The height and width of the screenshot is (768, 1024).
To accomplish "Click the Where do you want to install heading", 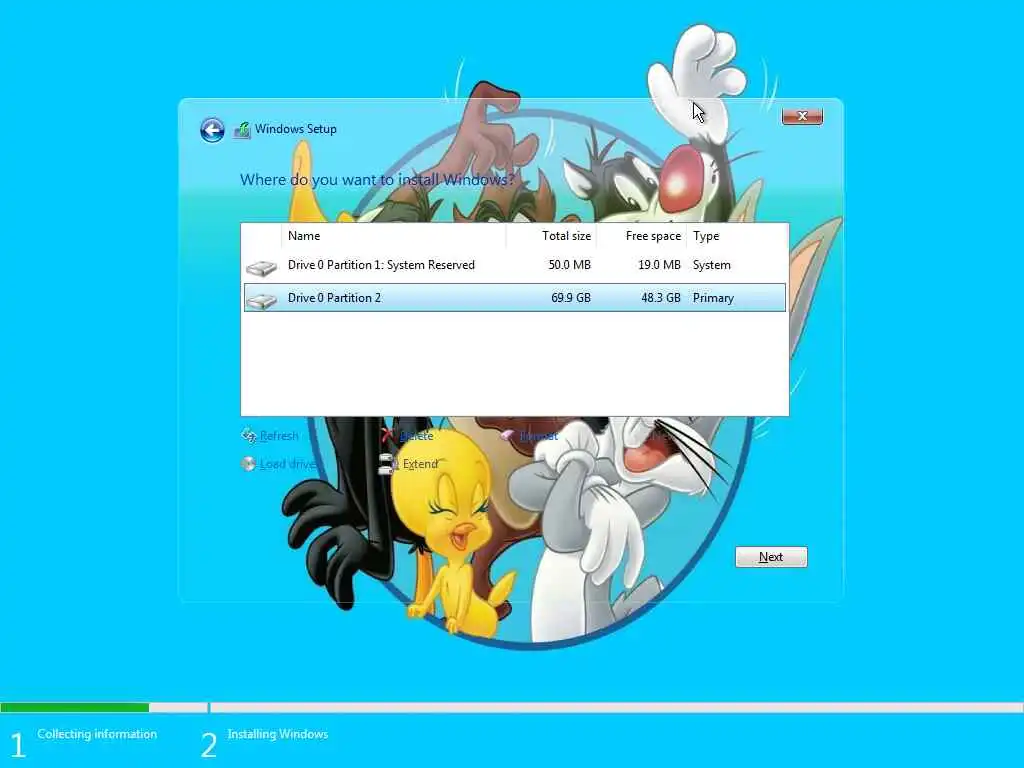I will [x=377, y=180].
